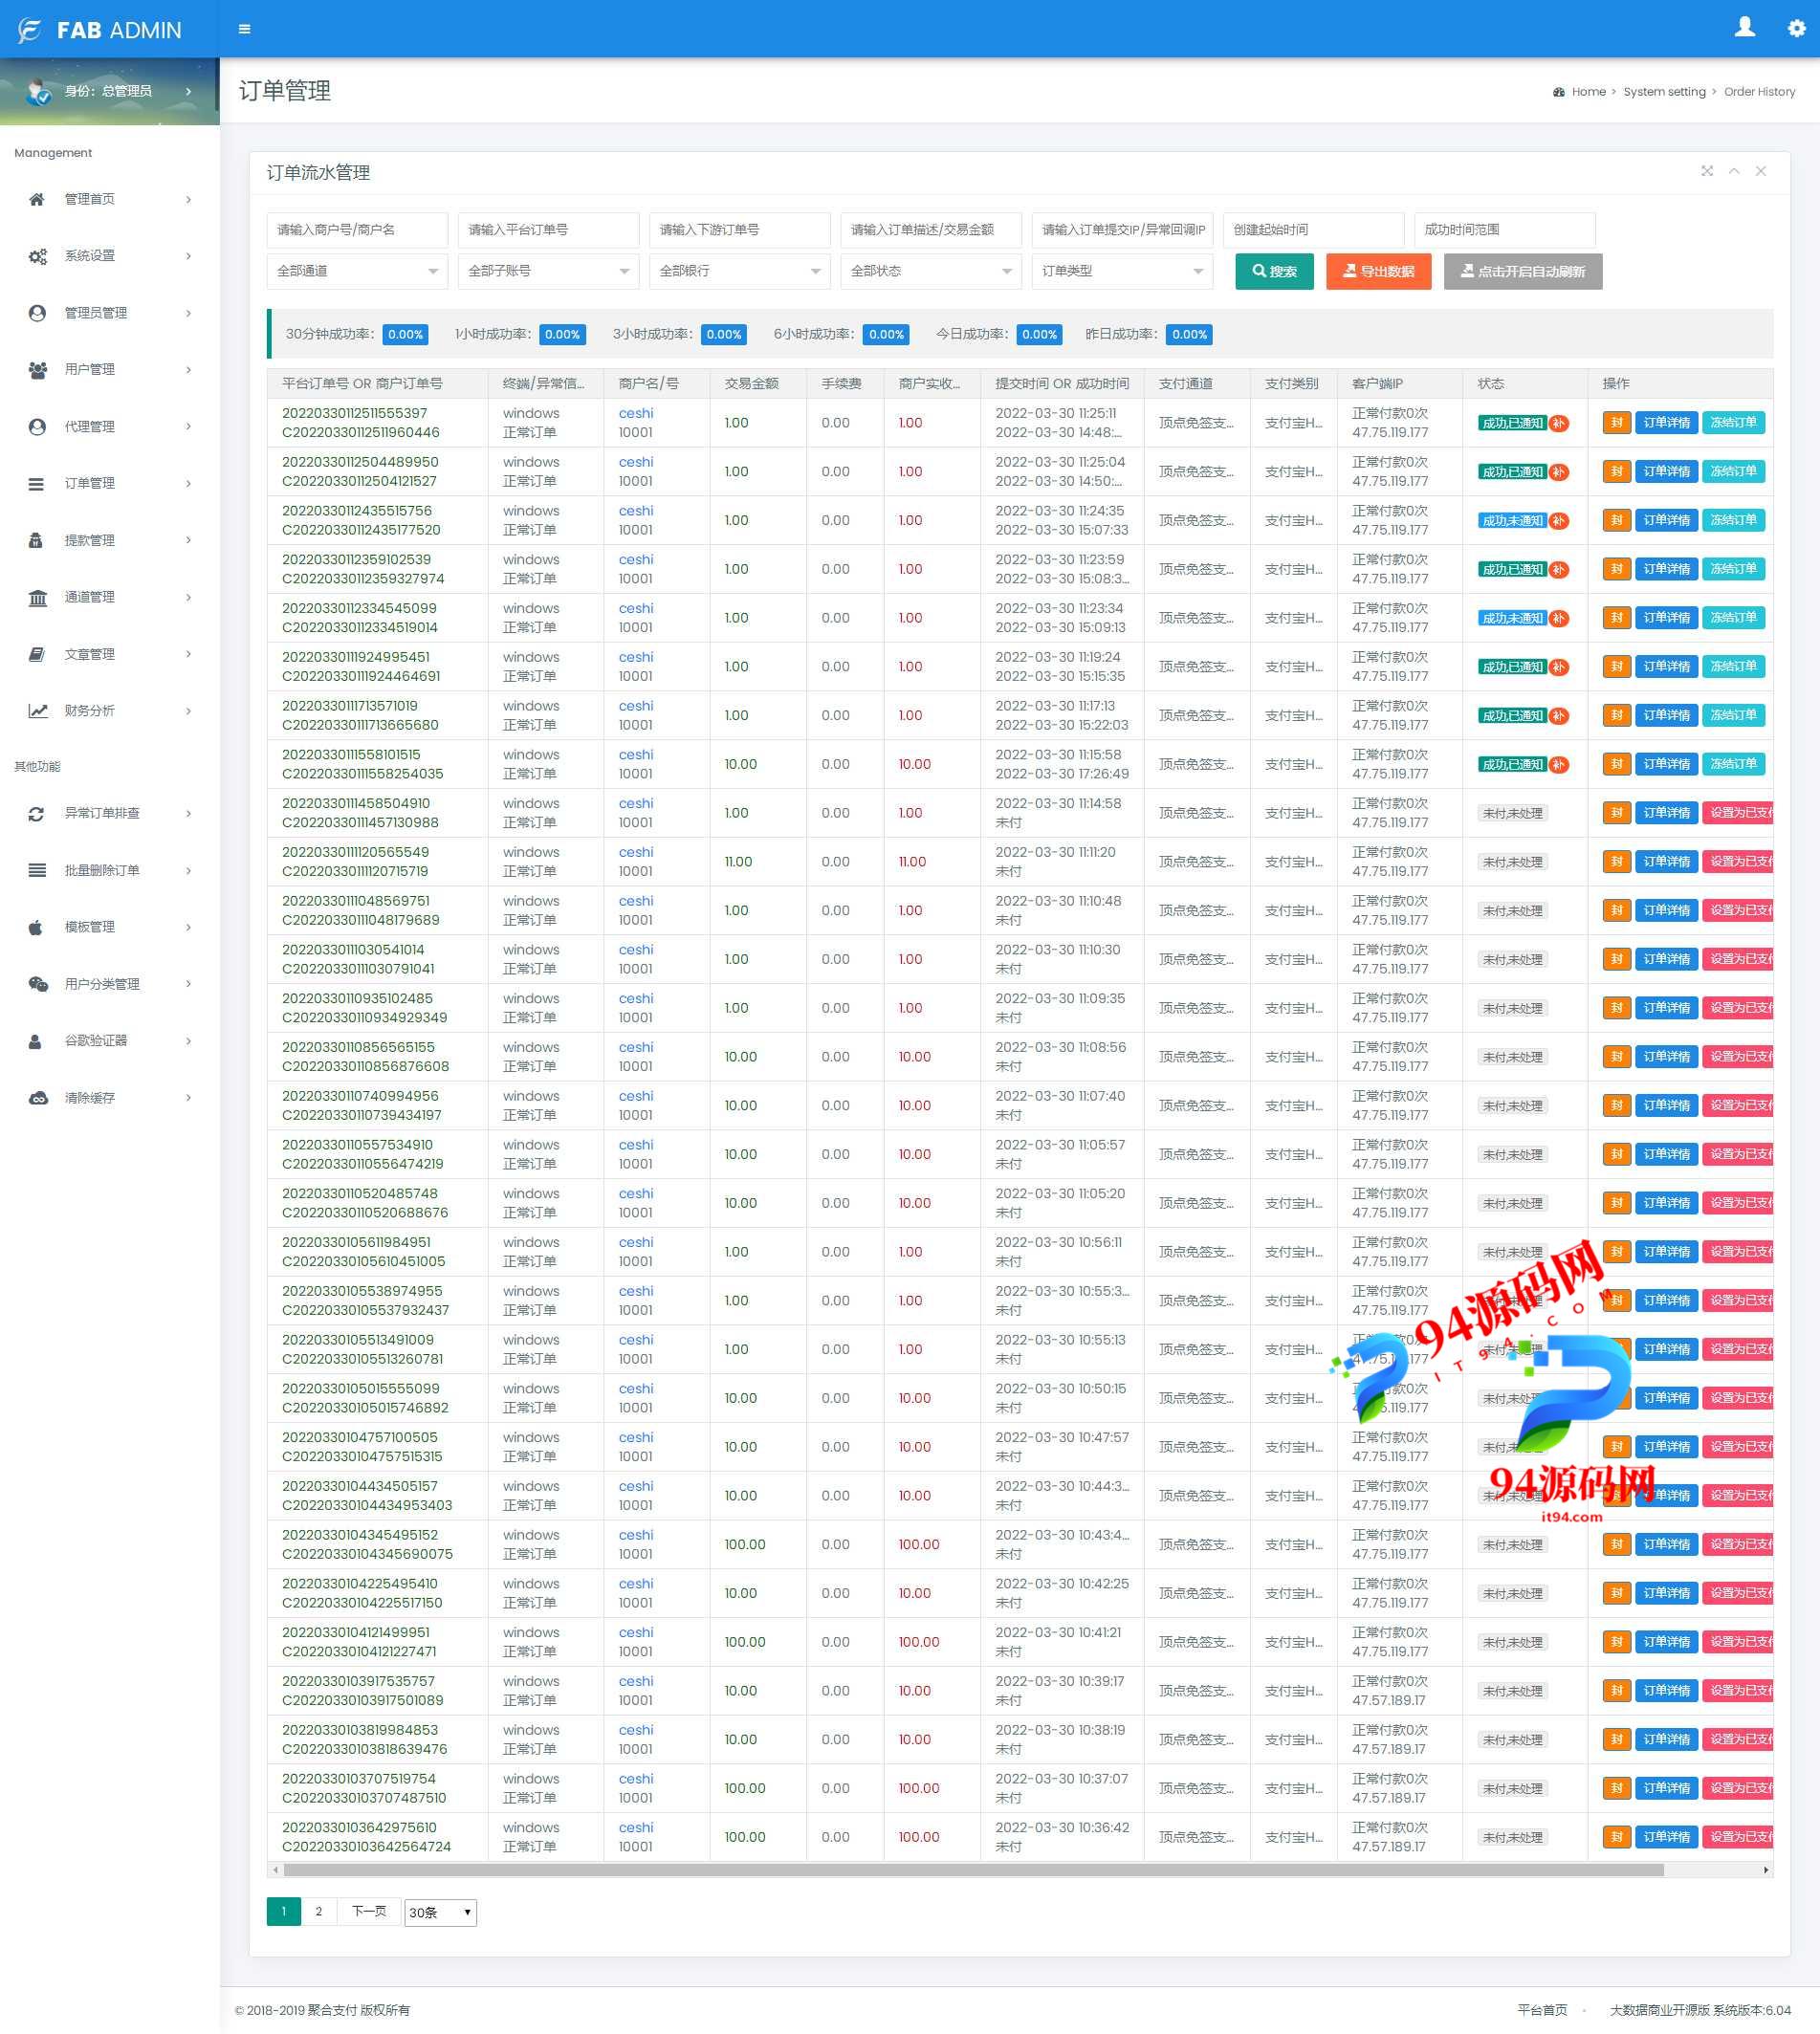Click the 成功,未通知 status badge of order 20220330112435515756
The height and width of the screenshot is (2034, 1820).
[x=1512, y=521]
